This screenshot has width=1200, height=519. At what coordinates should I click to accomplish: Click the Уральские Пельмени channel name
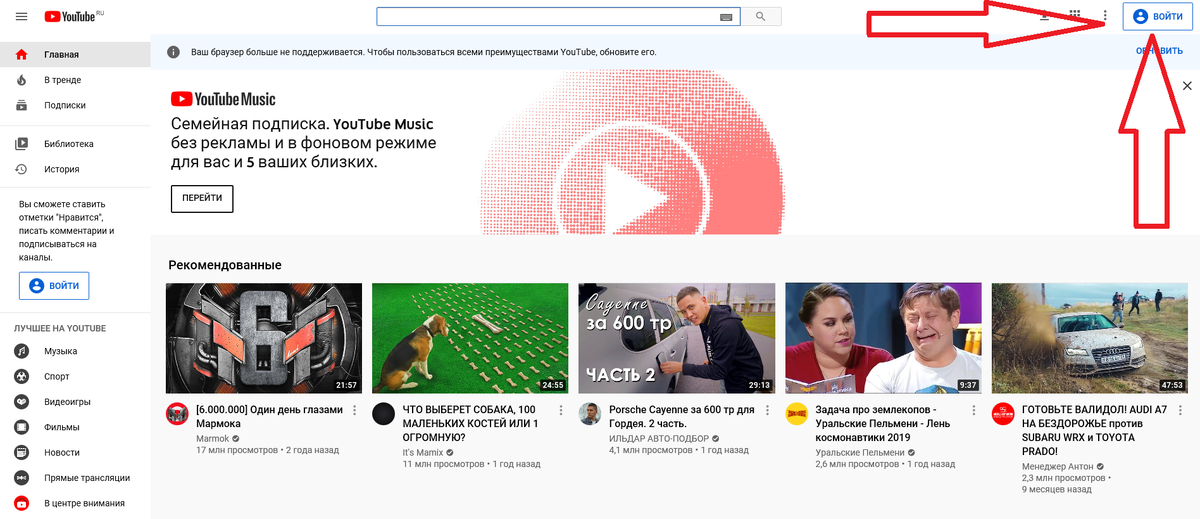click(x=861, y=452)
